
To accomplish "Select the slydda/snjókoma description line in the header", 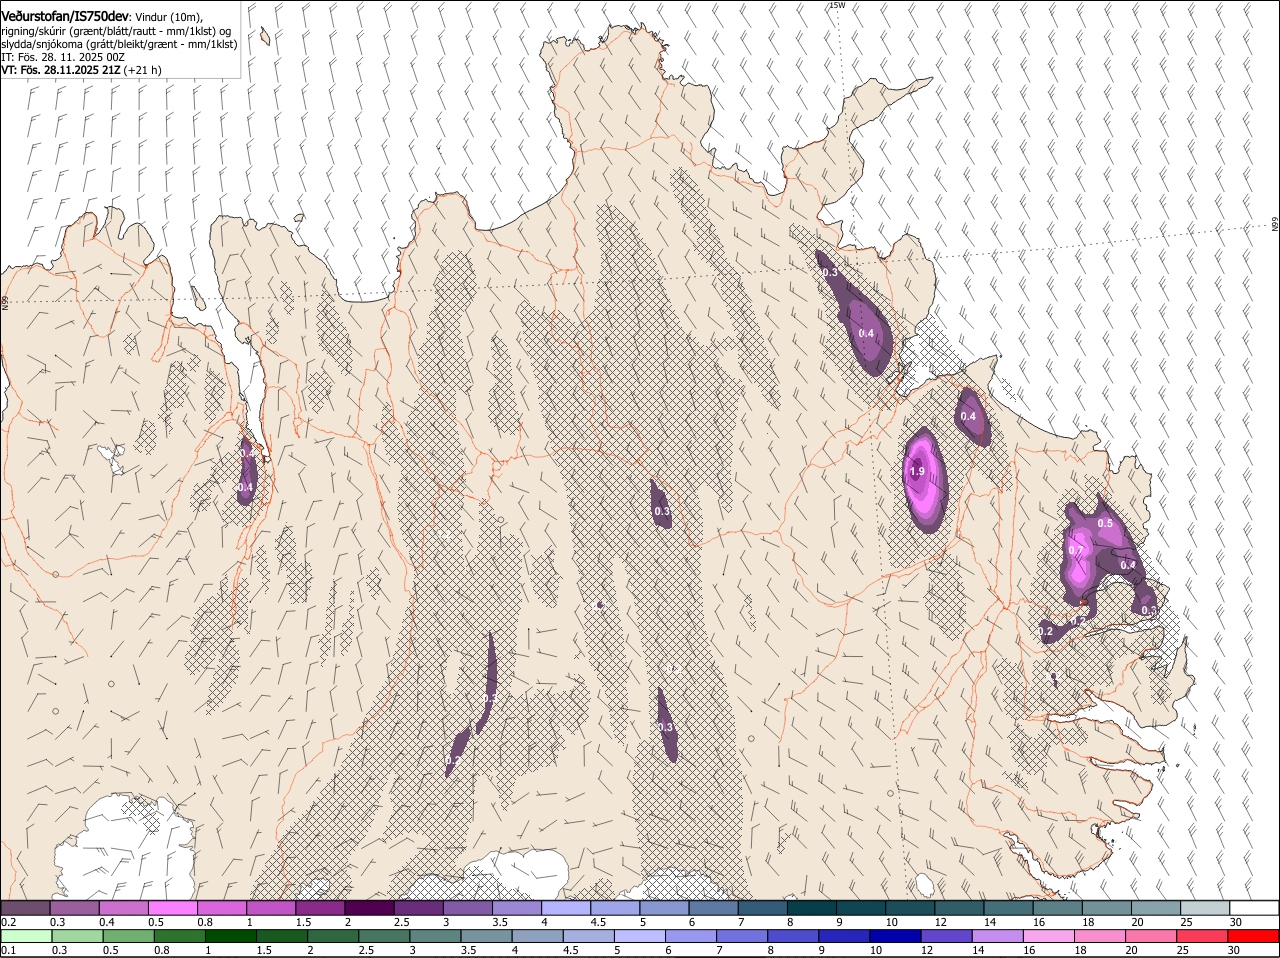I will click(119, 44).
